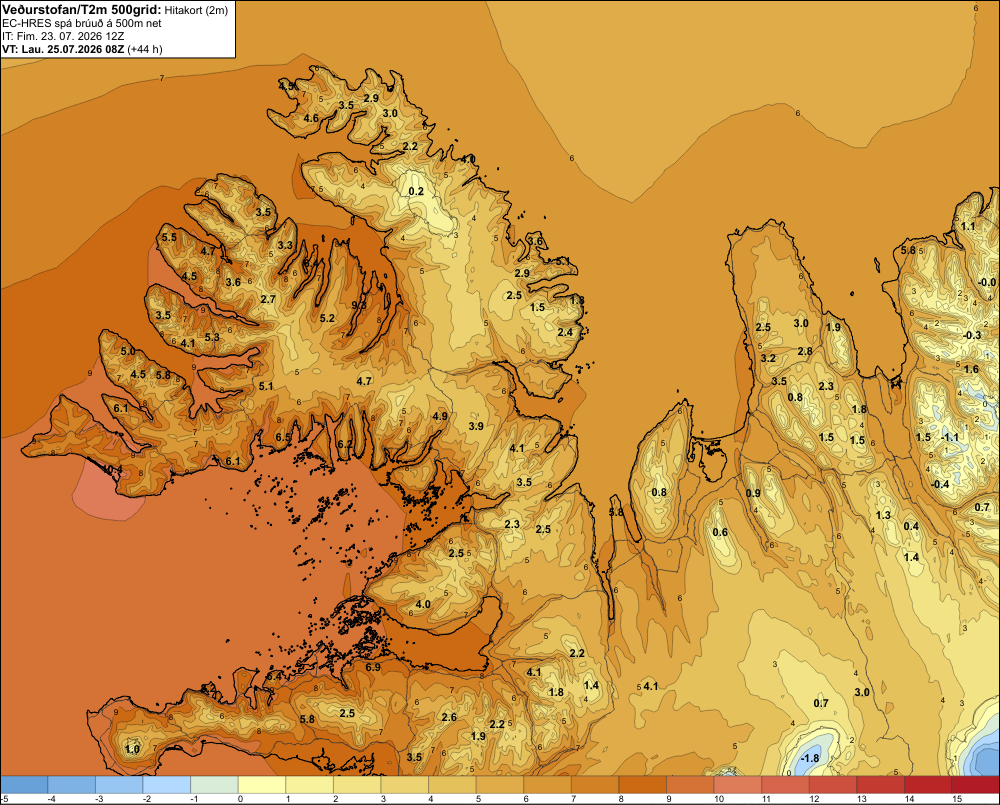Click the map temperature value "6.2"

point(345,444)
